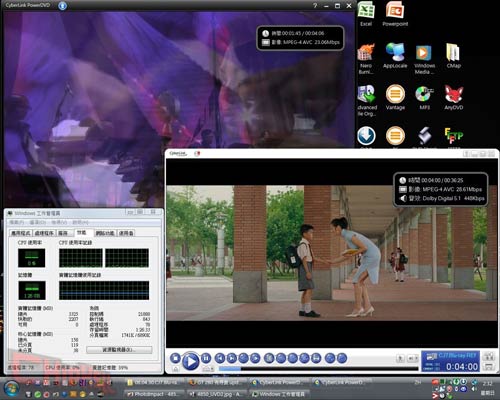Open the Powerpoint desktop shortcut
The image size is (500, 400).
(395, 13)
